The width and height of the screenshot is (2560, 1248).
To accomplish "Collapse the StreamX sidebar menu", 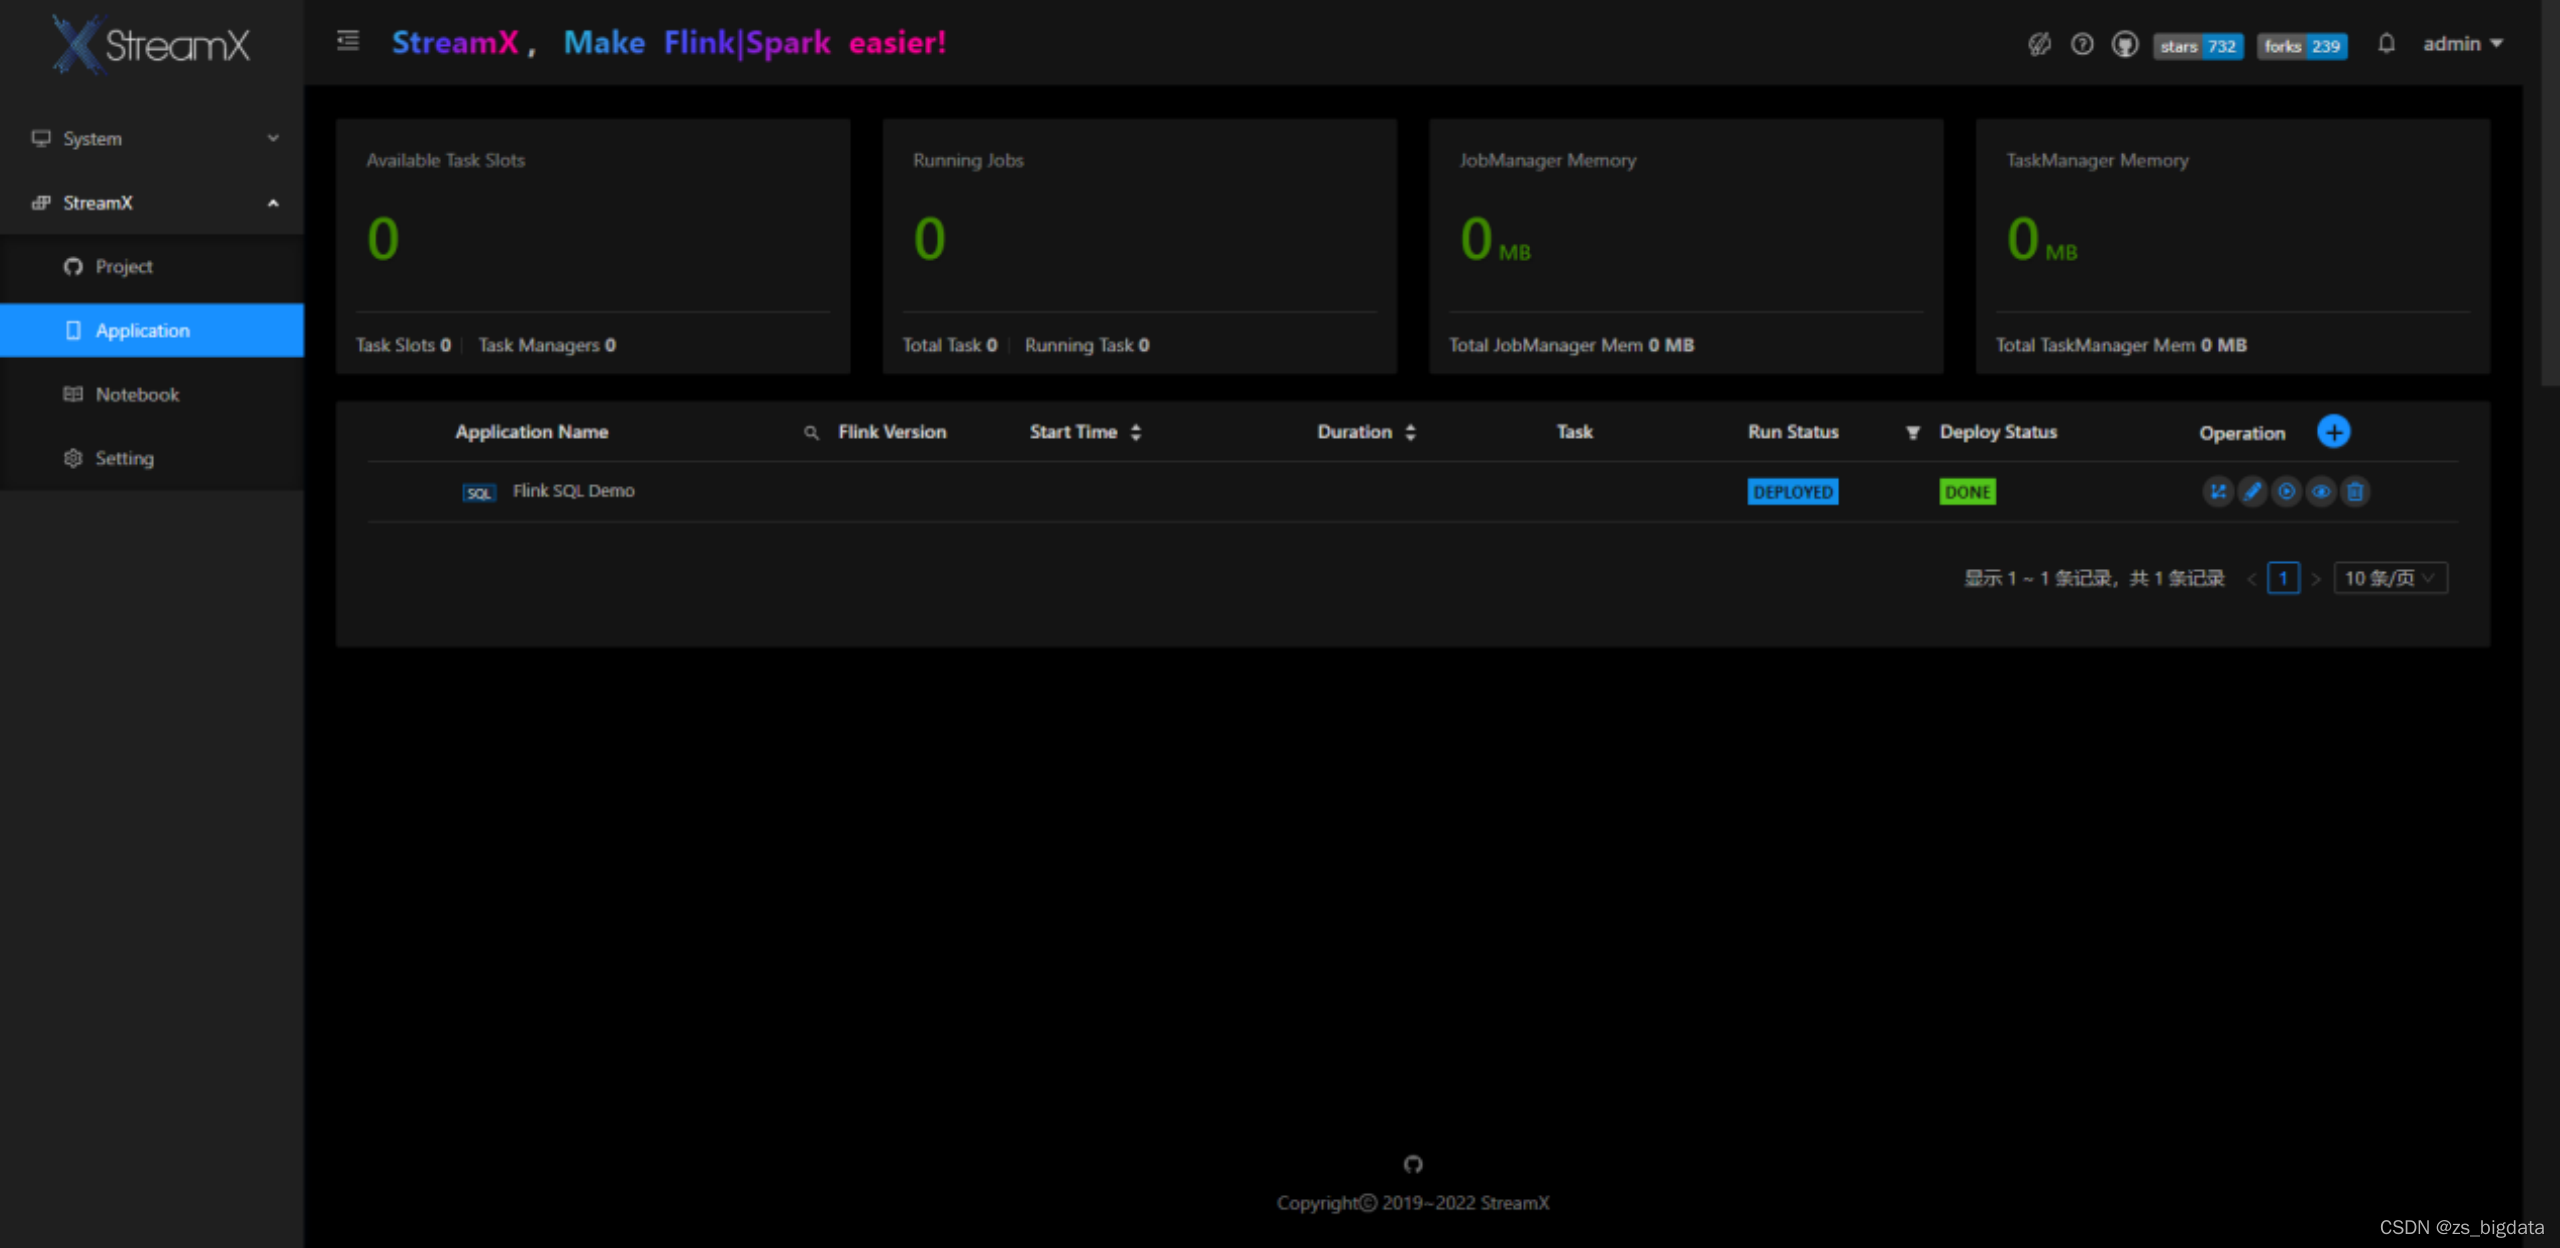I will 152,203.
